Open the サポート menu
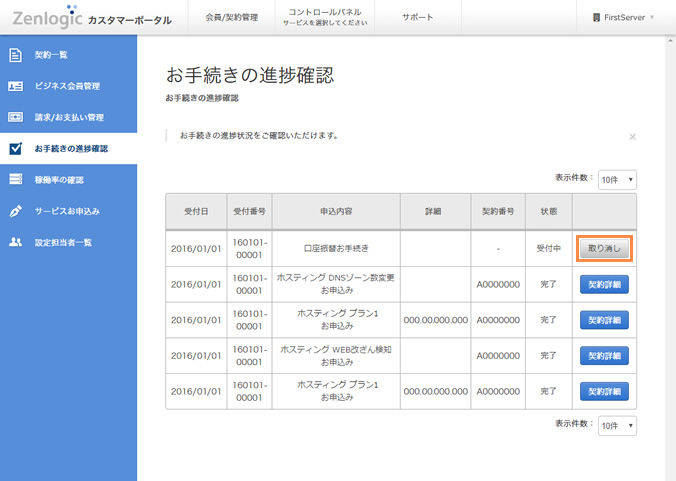 (x=417, y=18)
